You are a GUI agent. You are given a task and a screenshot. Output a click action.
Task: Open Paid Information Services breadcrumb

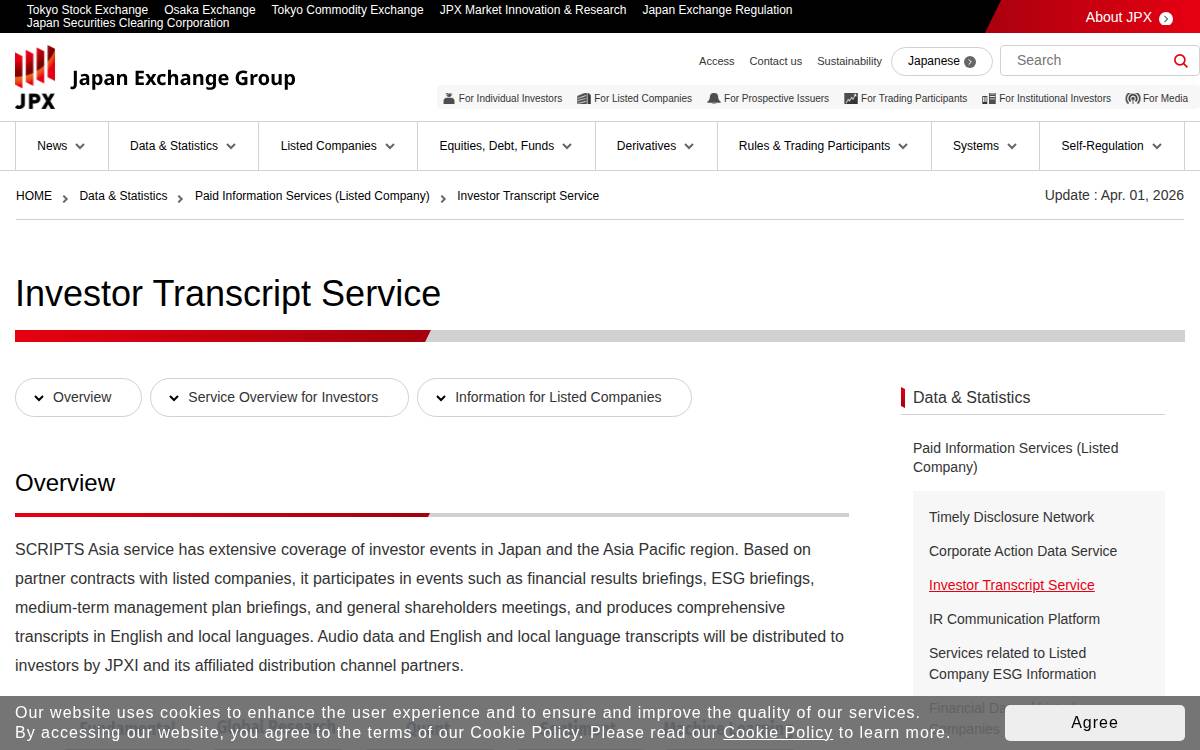click(x=312, y=196)
